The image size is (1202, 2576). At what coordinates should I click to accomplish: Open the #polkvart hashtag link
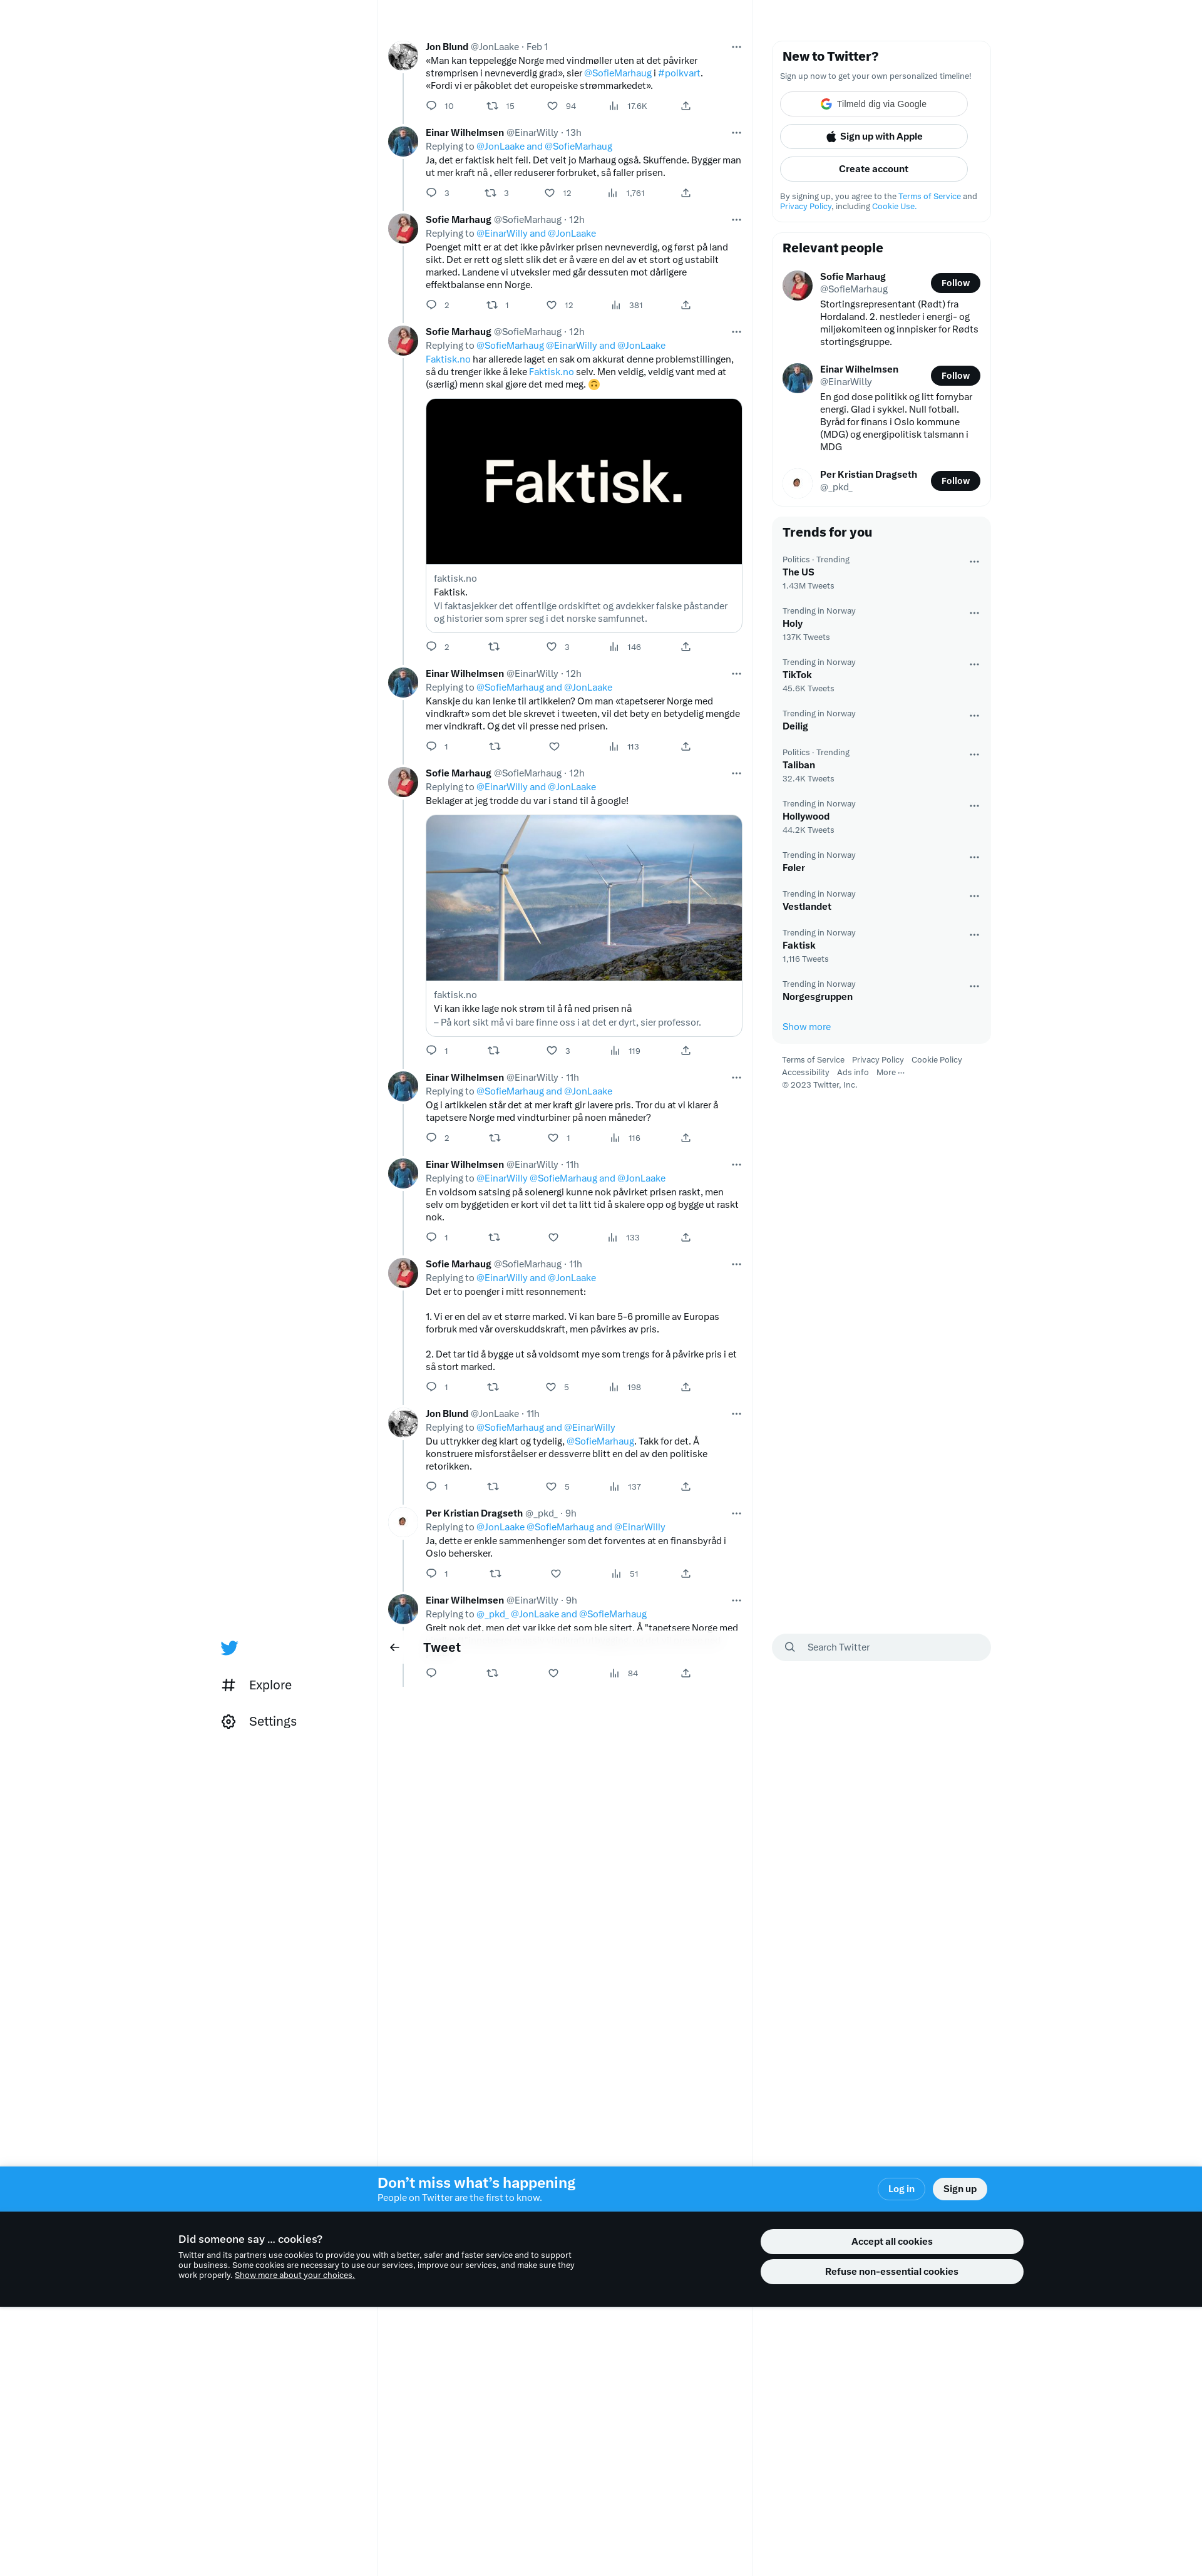click(679, 73)
